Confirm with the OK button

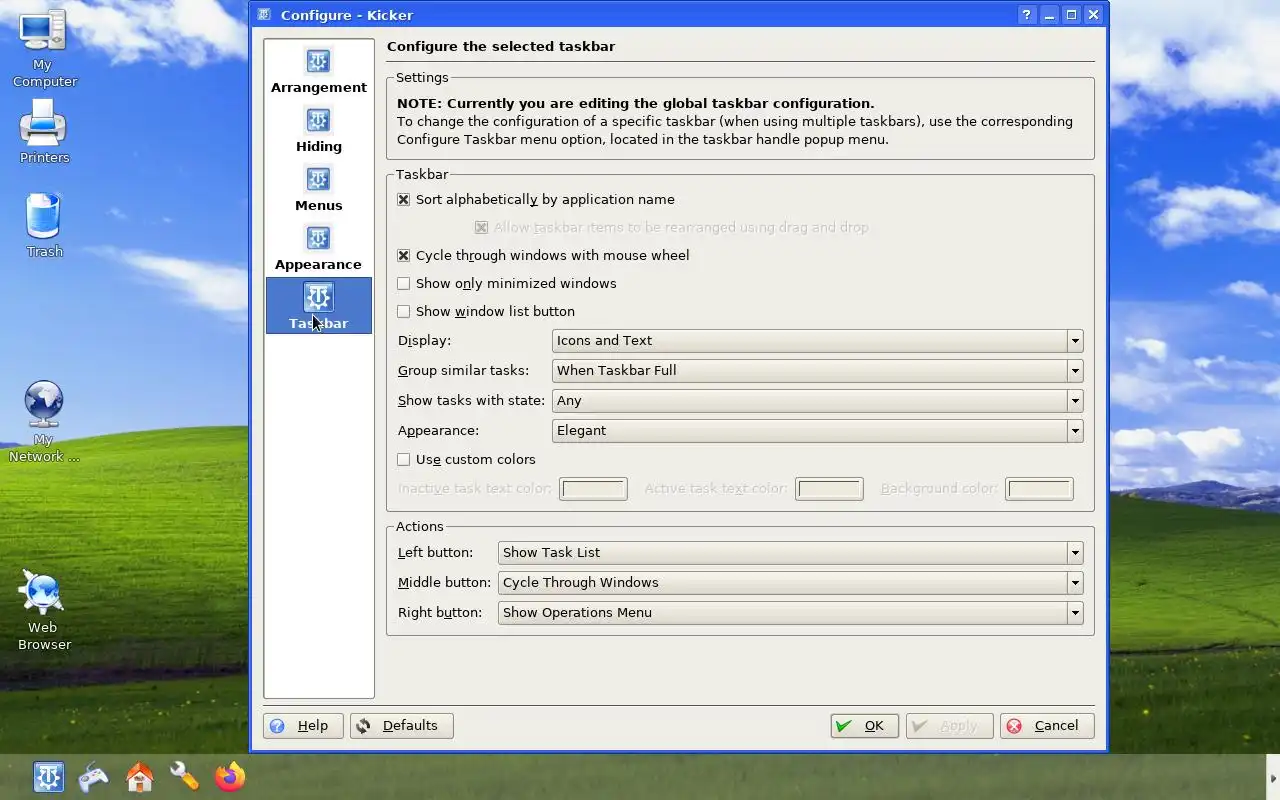(x=864, y=726)
